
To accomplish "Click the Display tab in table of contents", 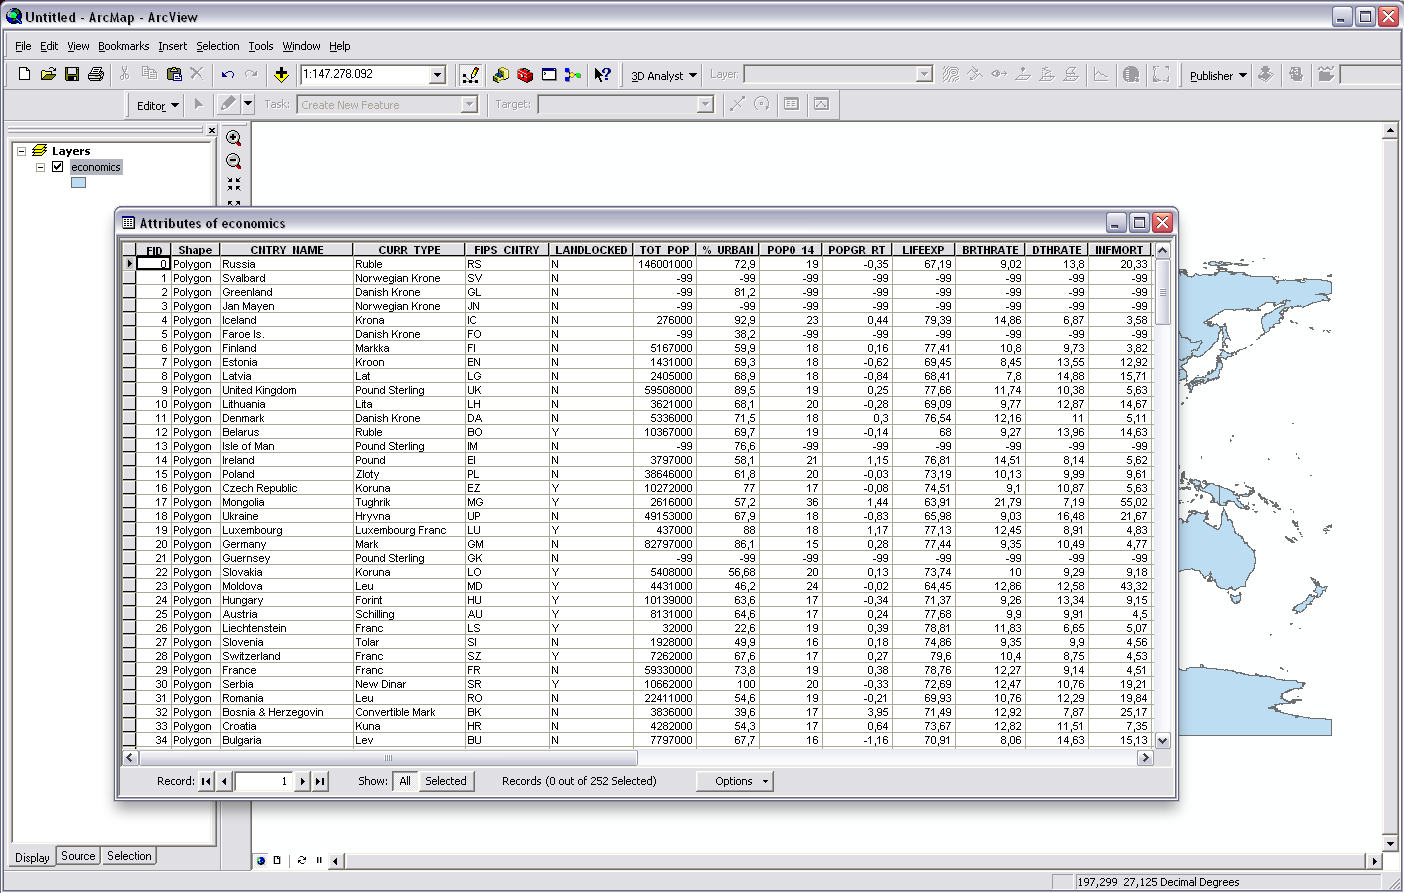I will (32, 857).
